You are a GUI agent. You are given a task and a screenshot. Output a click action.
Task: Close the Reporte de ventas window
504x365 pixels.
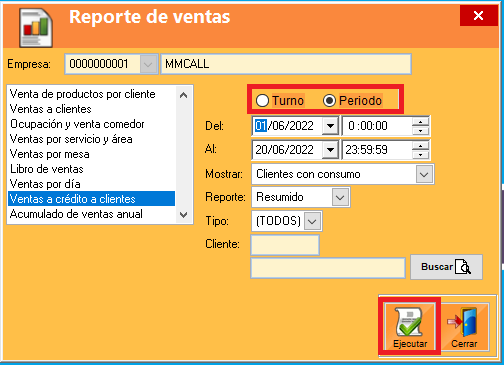[x=479, y=15]
